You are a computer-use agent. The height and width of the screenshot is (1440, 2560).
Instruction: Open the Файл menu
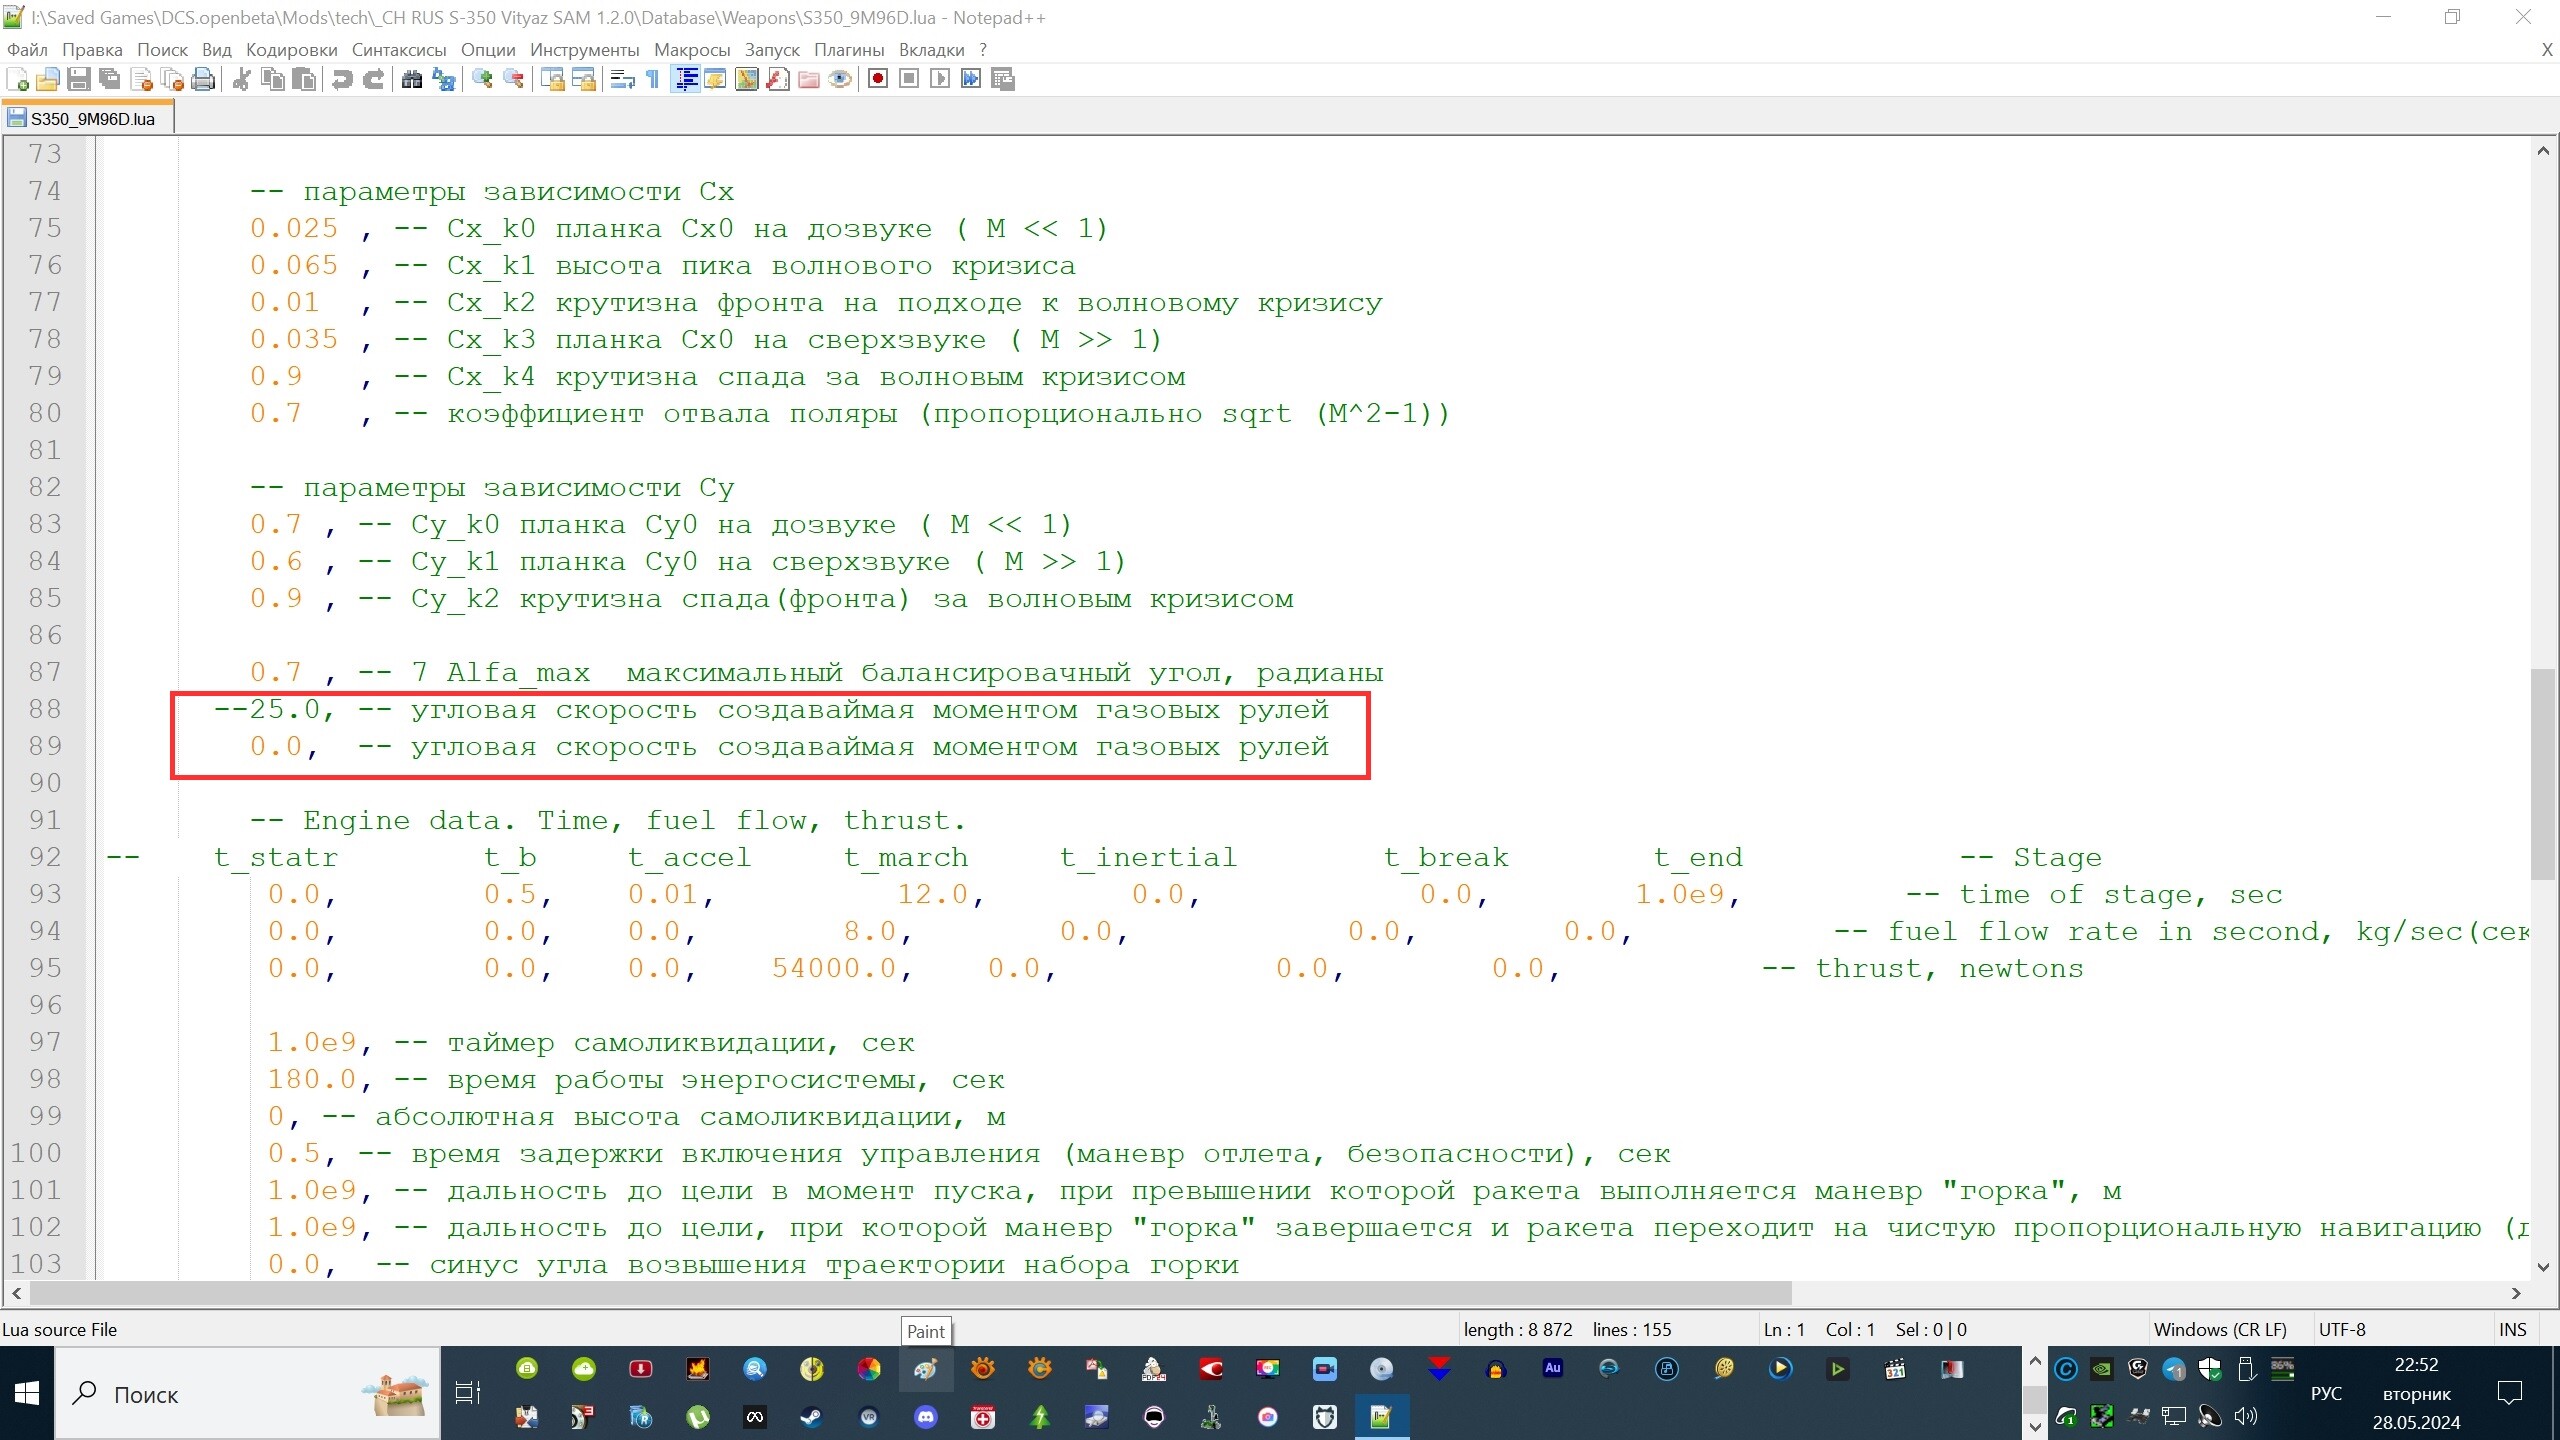coord(28,49)
